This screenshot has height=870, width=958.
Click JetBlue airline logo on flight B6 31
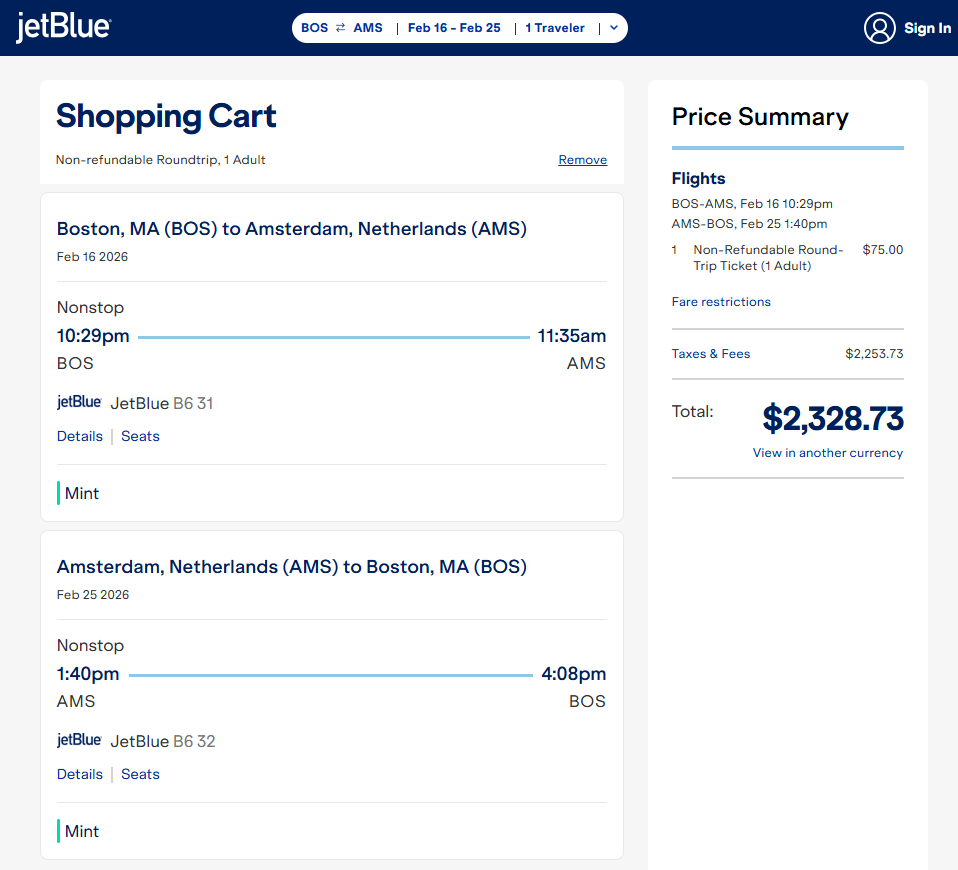[x=79, y=402]
